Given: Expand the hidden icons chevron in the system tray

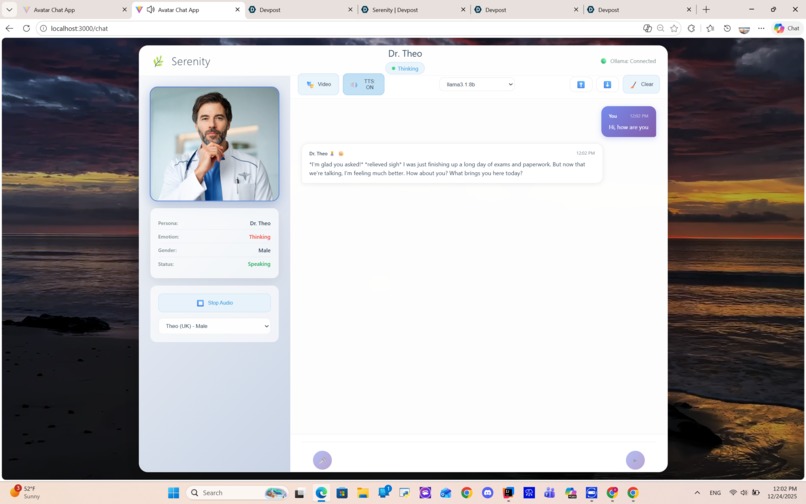Looking at the screenshot, I should (x=697, y=493).
